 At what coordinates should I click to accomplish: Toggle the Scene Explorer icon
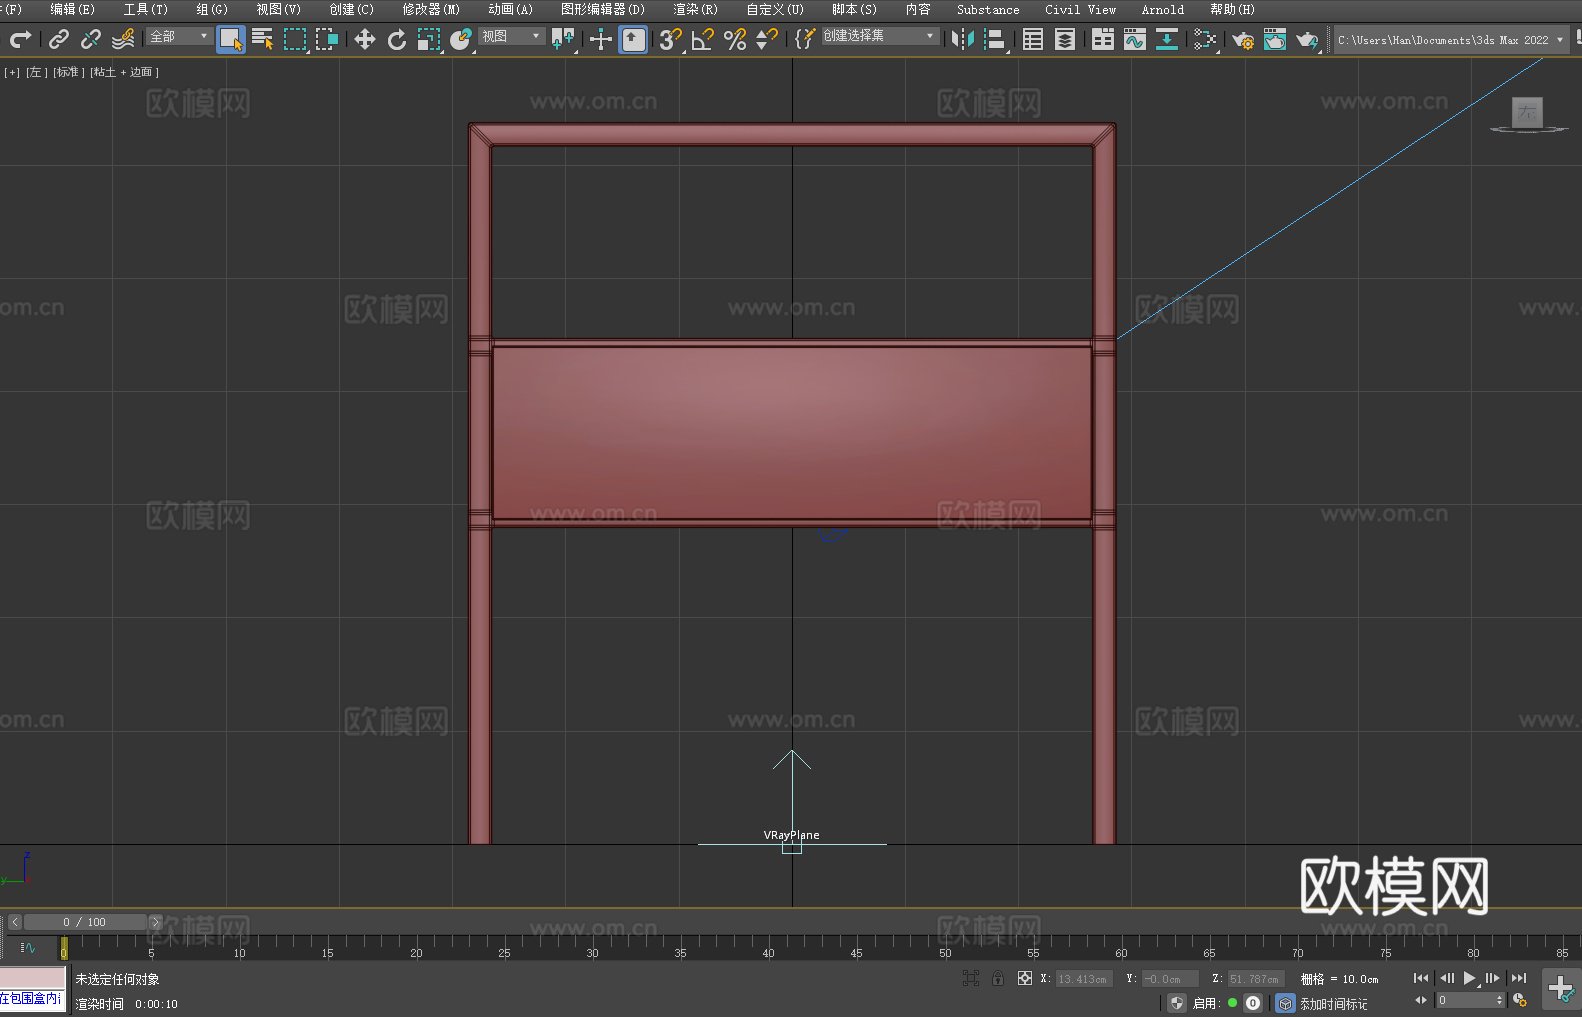[x=1033, y=40]
